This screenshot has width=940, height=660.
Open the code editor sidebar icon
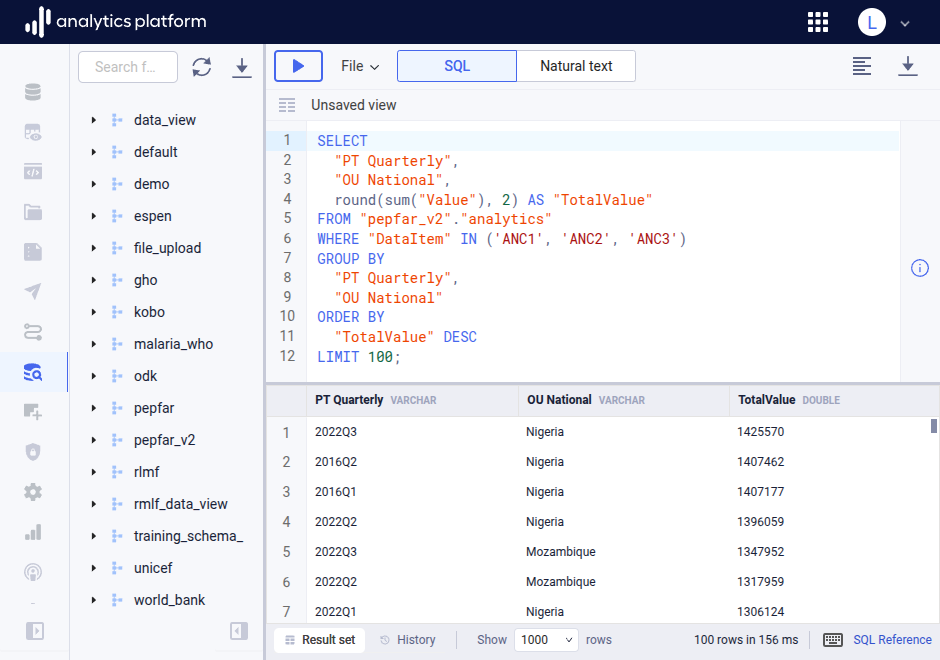[x=33, y=172]
